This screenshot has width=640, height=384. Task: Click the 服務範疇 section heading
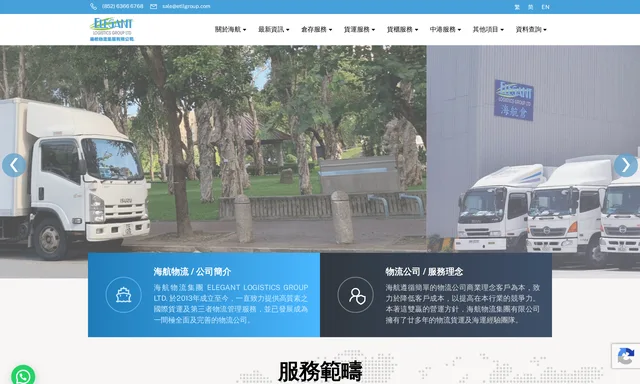tap(320, 371)
